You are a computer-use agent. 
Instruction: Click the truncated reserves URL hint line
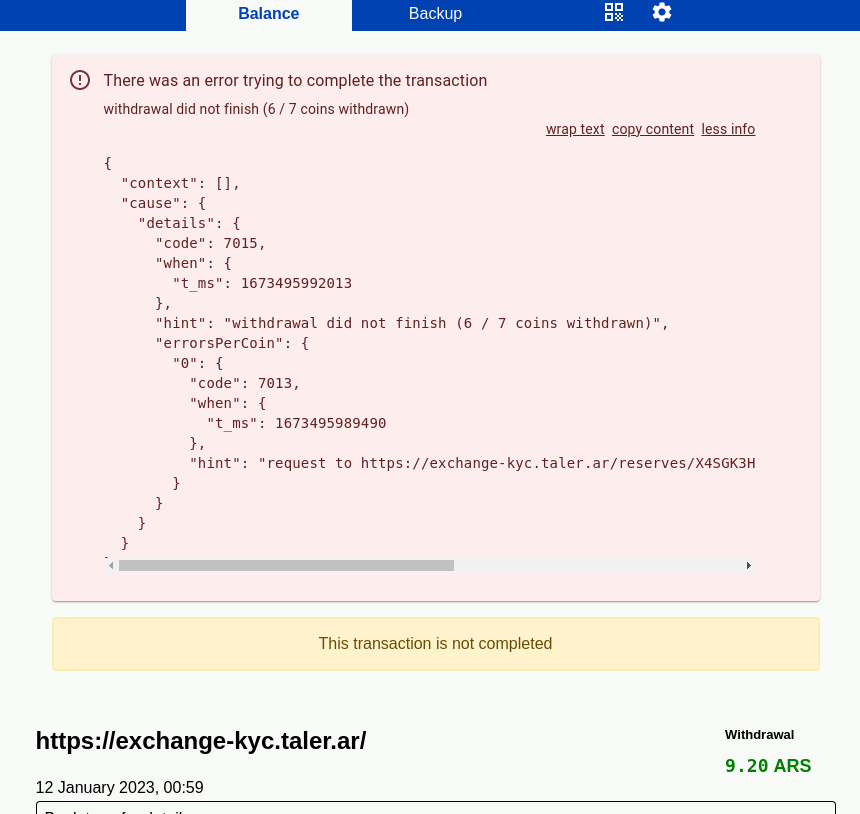(x=472, y=463)
